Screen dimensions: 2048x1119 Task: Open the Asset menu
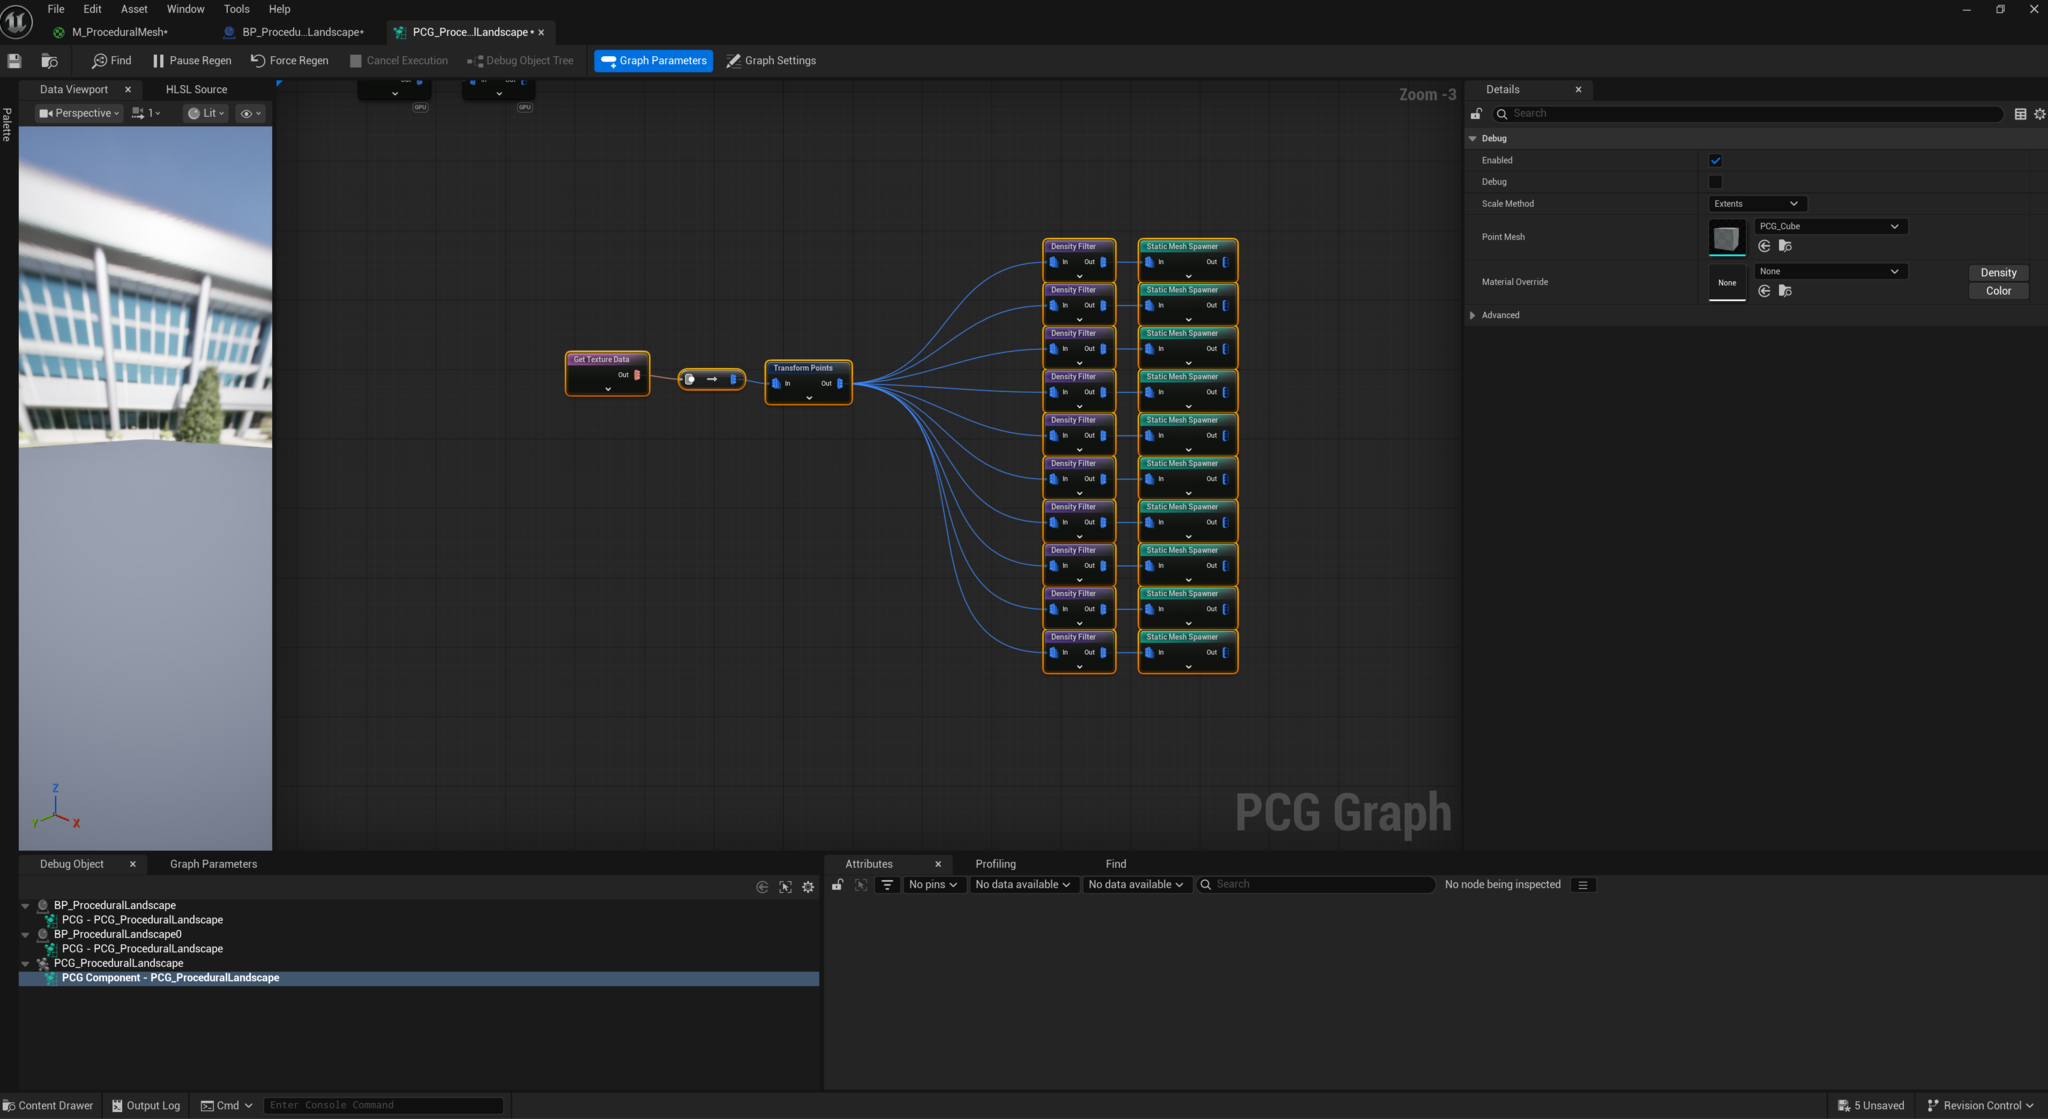(134, 9)
